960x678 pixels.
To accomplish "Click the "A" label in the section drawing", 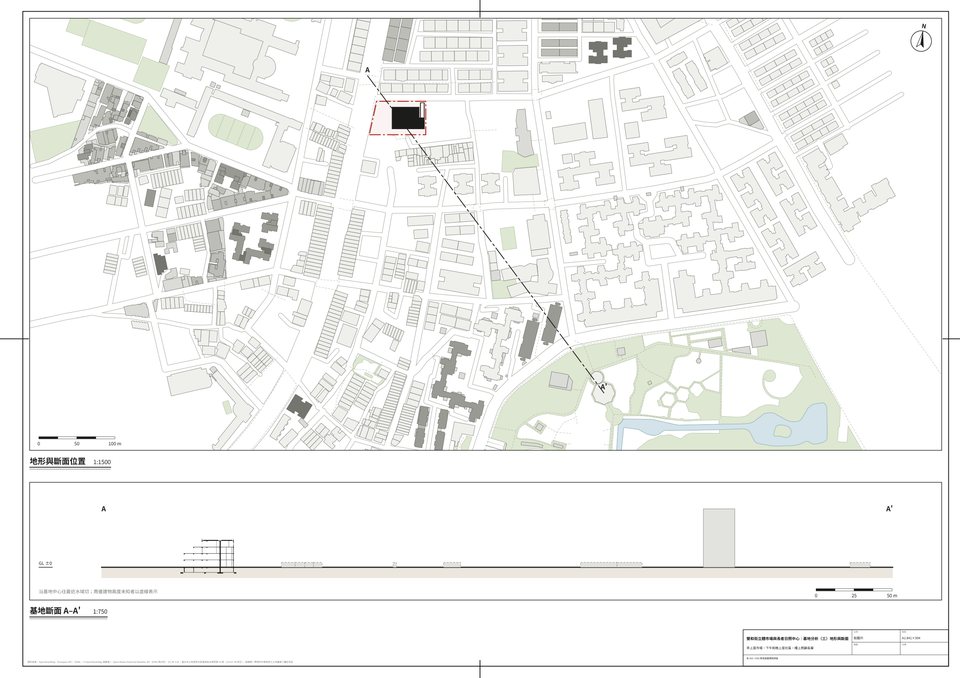I will click(x=103, y=509).
